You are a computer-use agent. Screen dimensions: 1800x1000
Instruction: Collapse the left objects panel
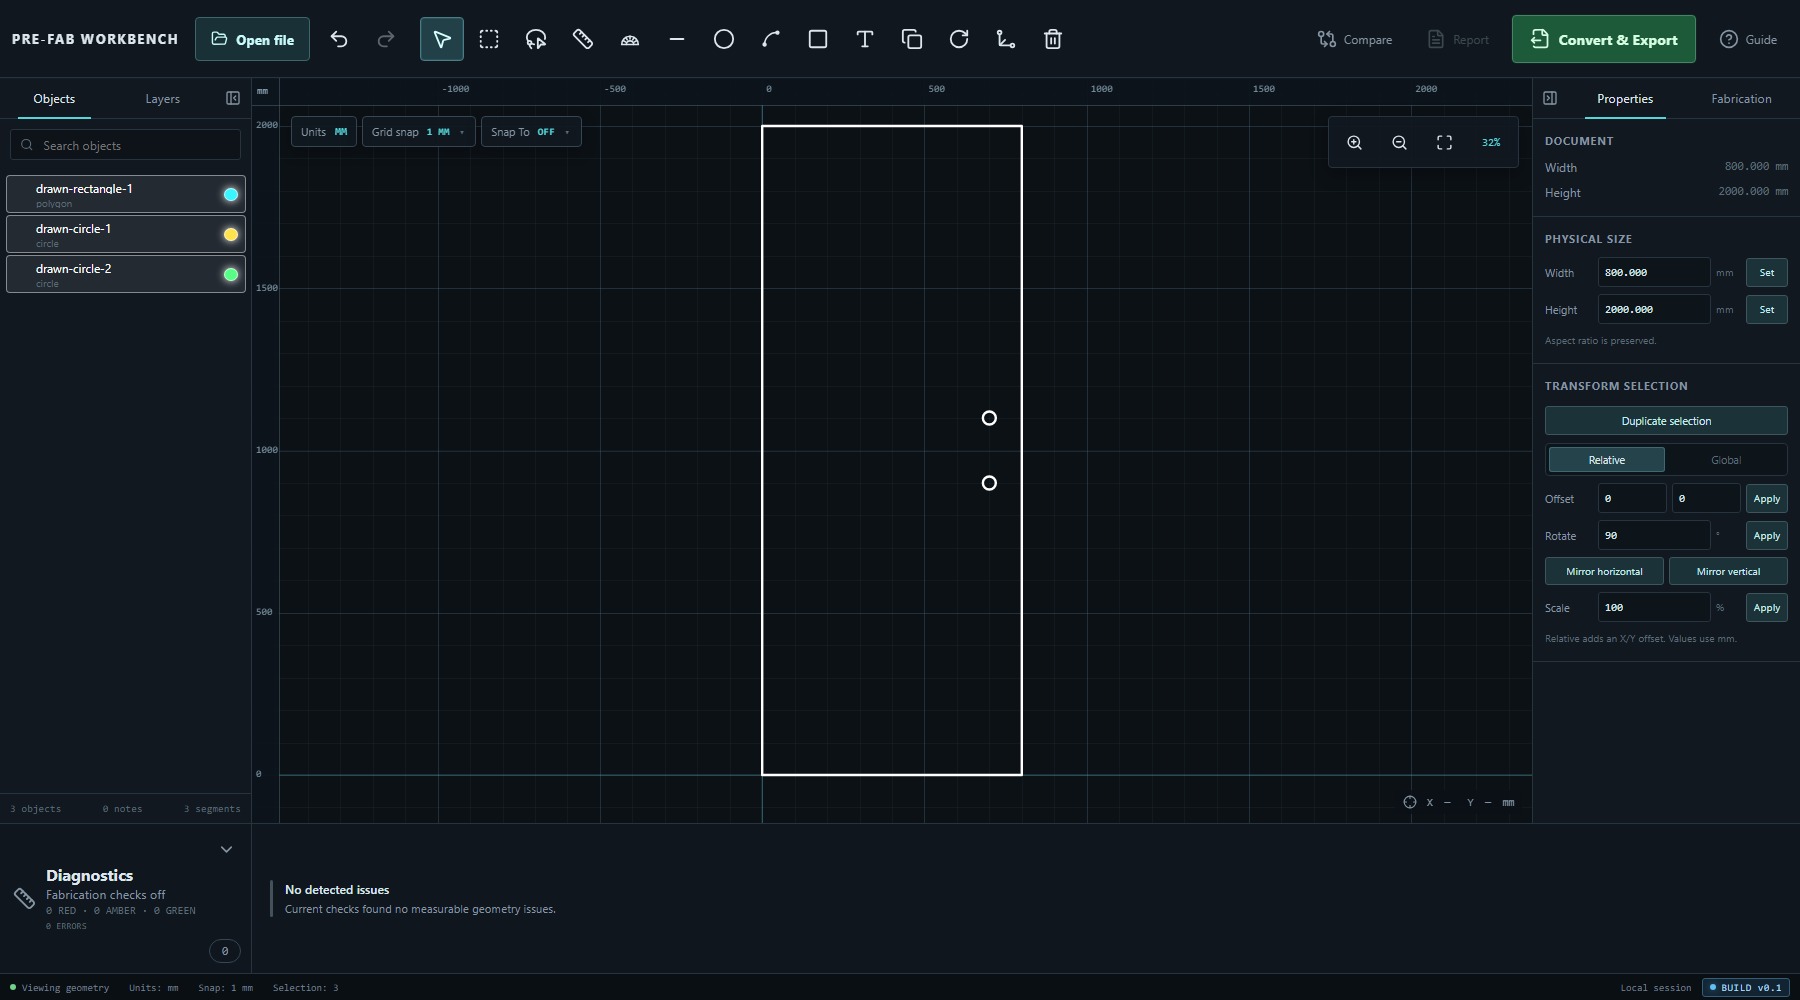pyautogui.click(x=233, y=98)
